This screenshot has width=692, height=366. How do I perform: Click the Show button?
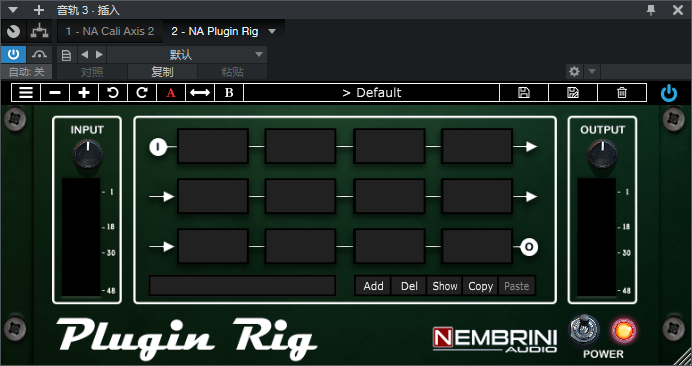(x=445, y=286)
